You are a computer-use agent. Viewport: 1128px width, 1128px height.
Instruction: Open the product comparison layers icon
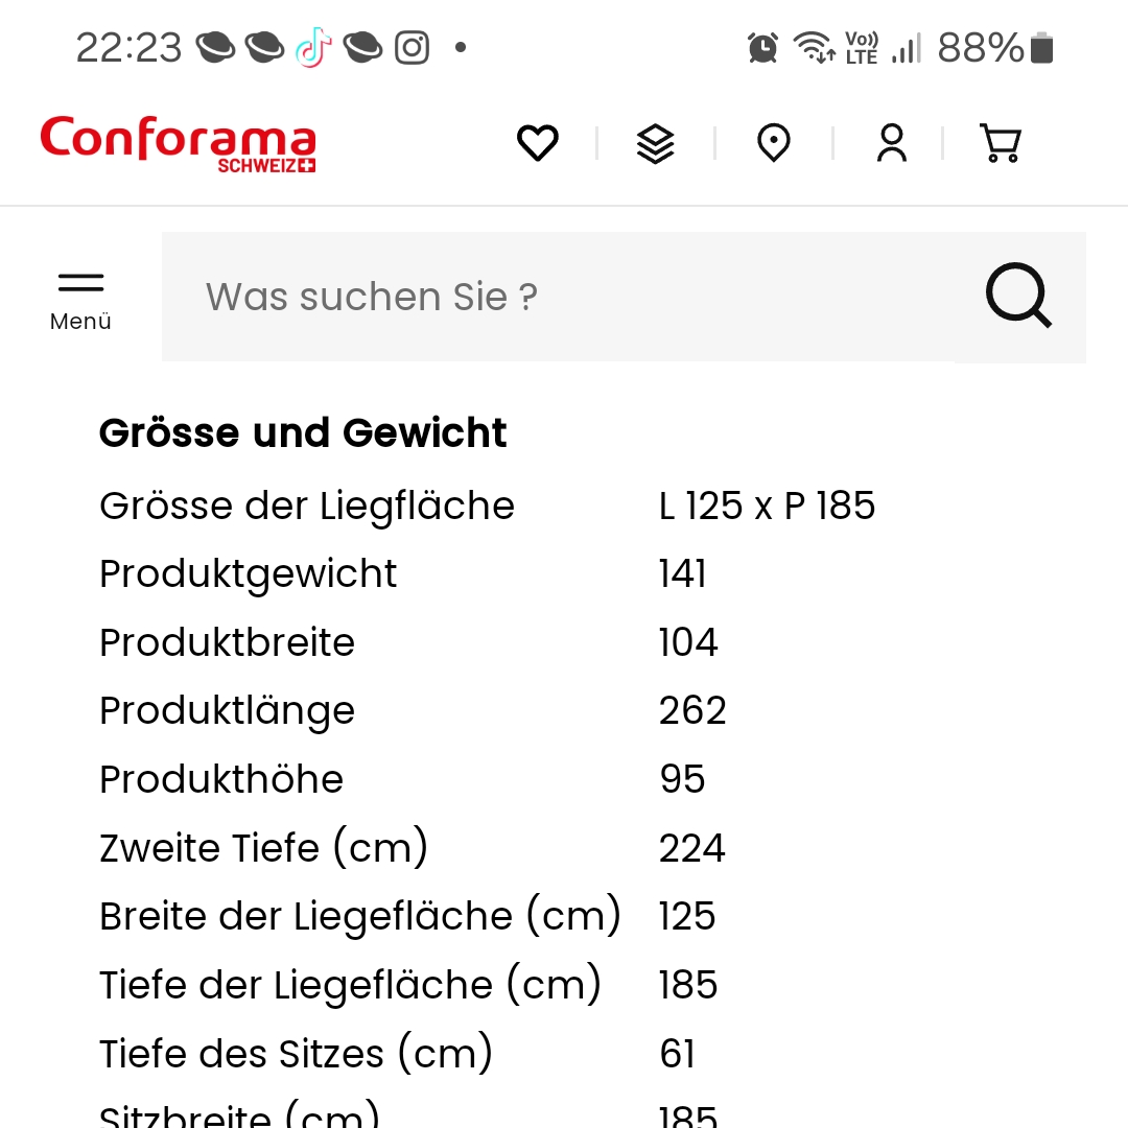[x=655, y=143]
